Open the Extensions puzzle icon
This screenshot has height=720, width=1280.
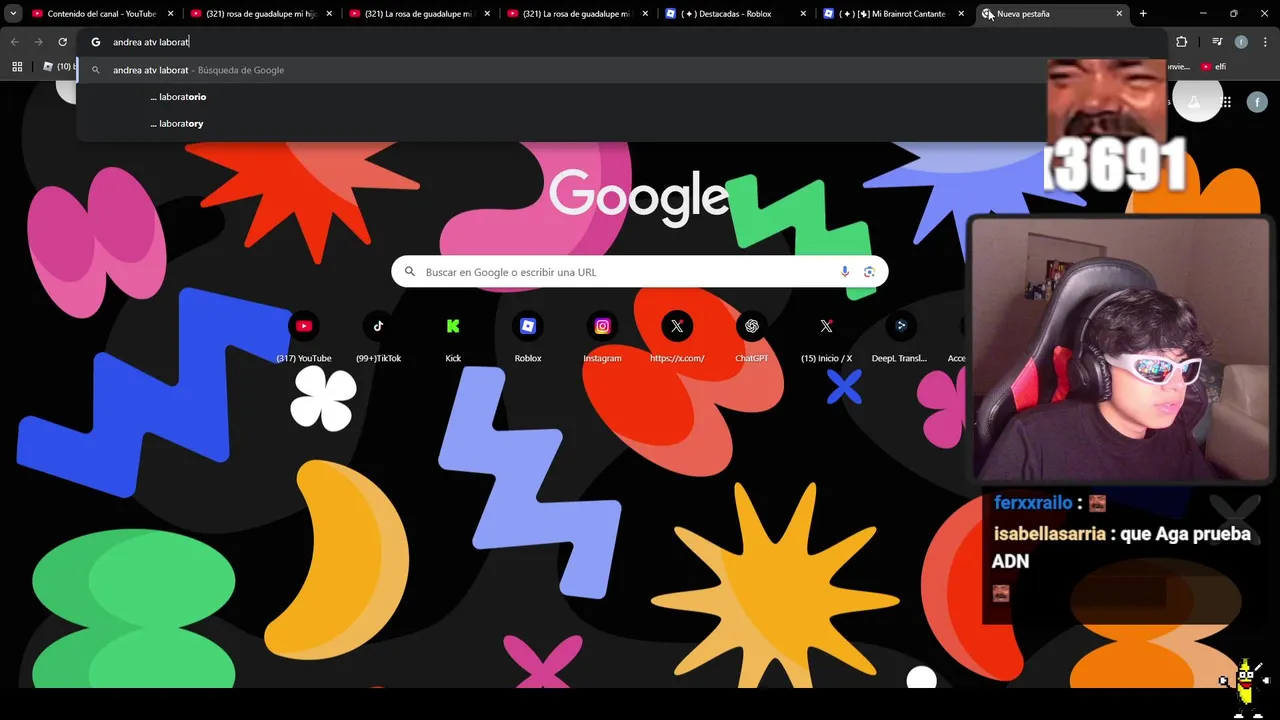1181,42
